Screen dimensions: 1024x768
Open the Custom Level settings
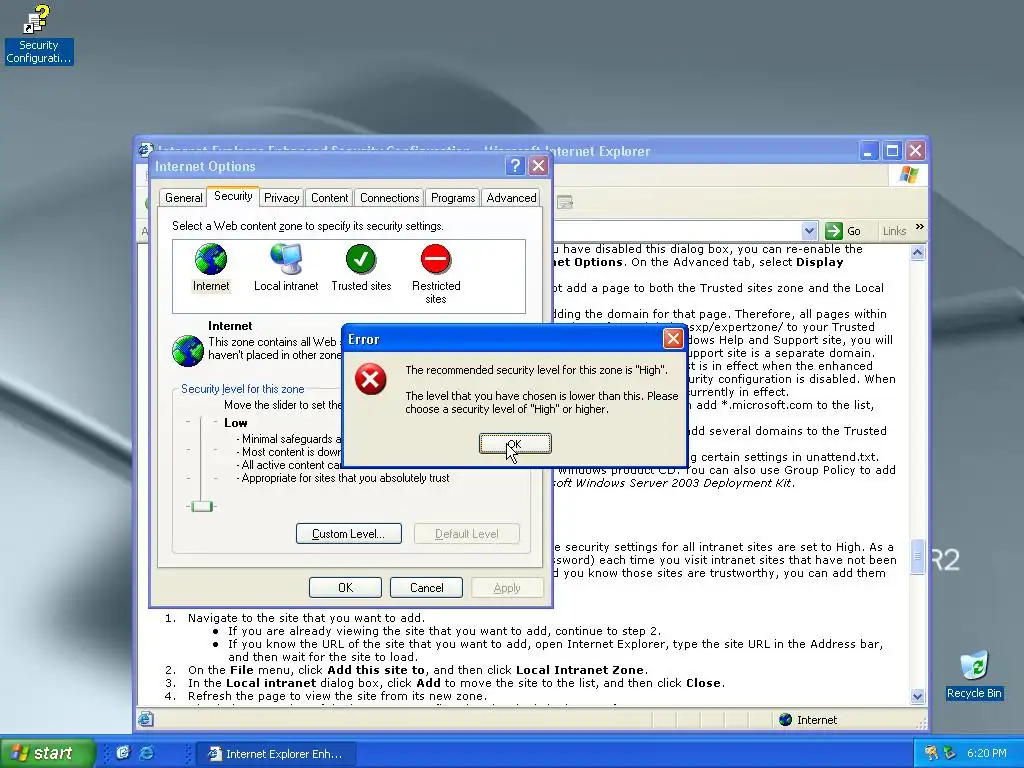(349, 534)
